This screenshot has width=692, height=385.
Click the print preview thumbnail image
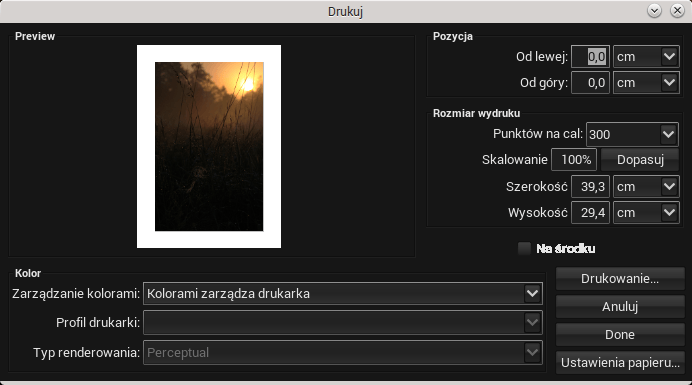[209, 147]
